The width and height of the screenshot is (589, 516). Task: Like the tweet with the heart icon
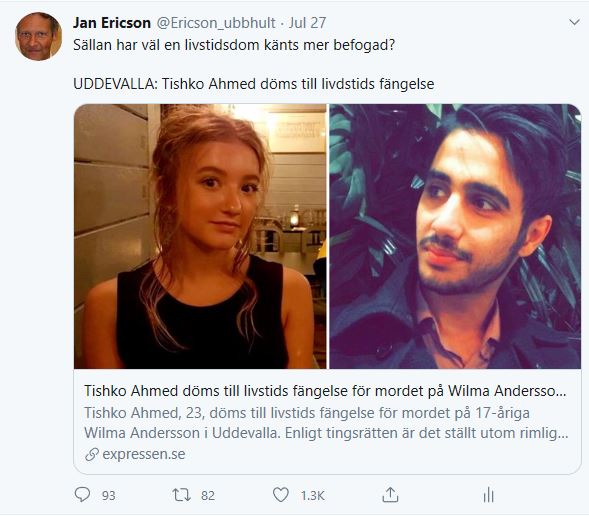pos(281,495)
